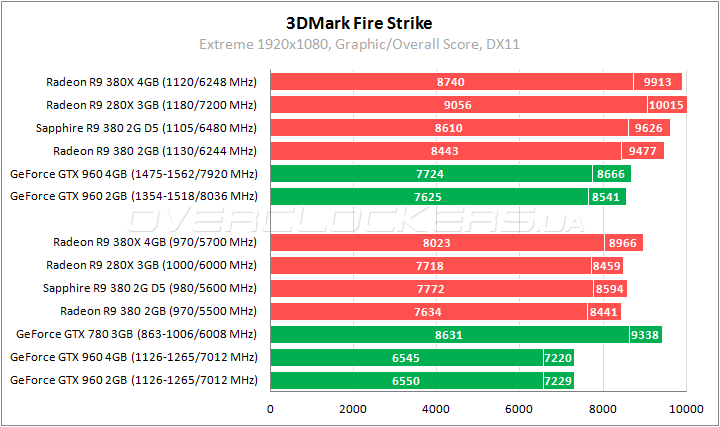
Task: Click the 8443 graphics score value
Action: click(444, 151)
